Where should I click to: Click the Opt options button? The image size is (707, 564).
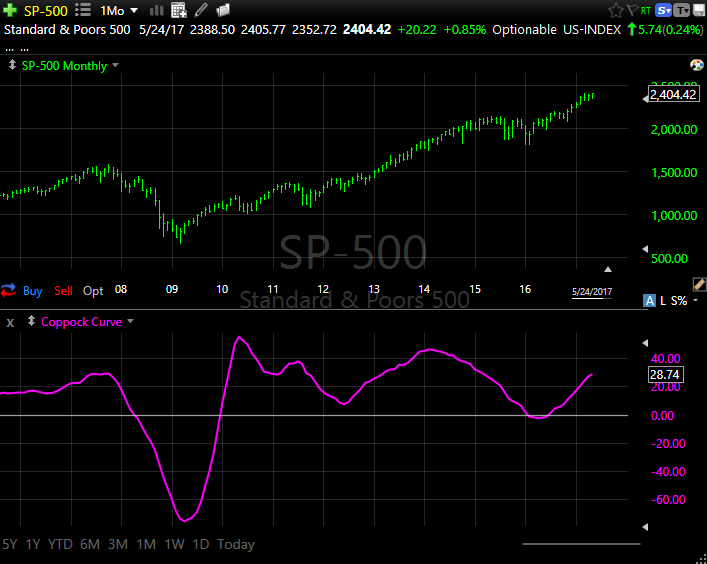(93, 291)
